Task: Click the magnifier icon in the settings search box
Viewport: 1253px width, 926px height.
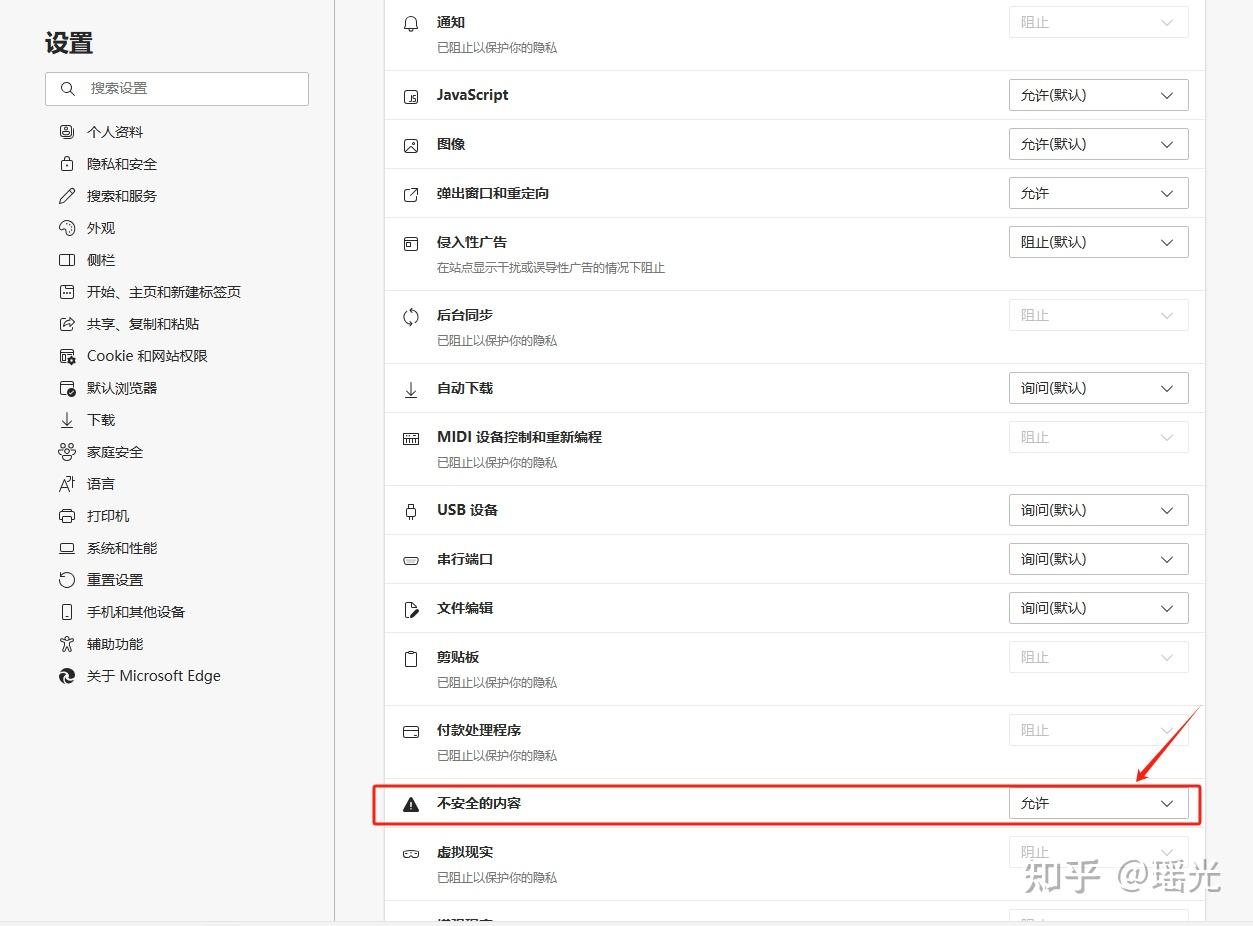Action: (x=68, y=88)
